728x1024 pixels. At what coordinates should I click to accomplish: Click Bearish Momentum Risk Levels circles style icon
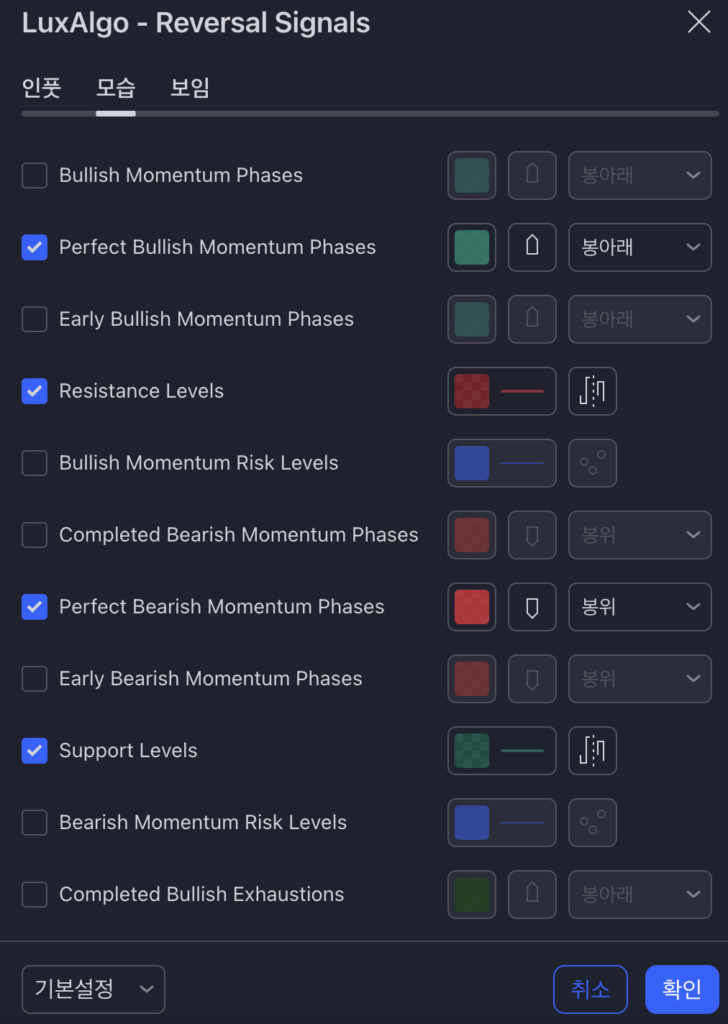coord(593,823)
